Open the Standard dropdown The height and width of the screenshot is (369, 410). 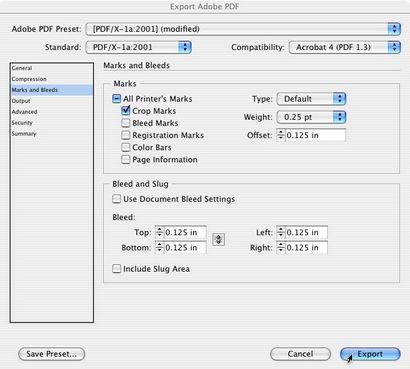coord(138,47)
